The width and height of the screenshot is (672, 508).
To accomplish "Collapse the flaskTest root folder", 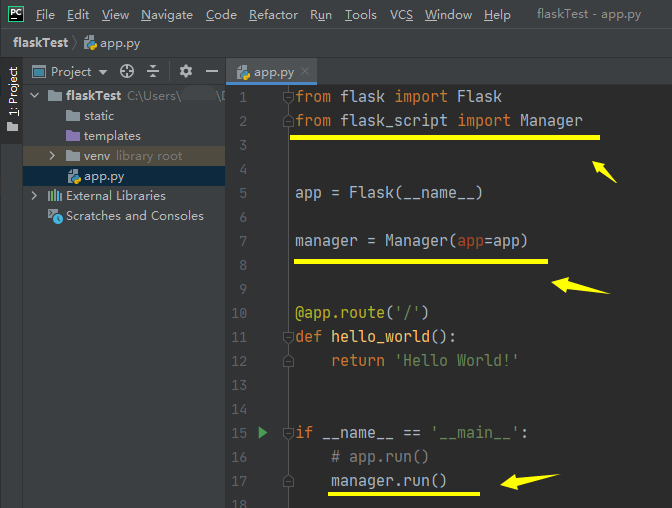I will tap(35, 96).
